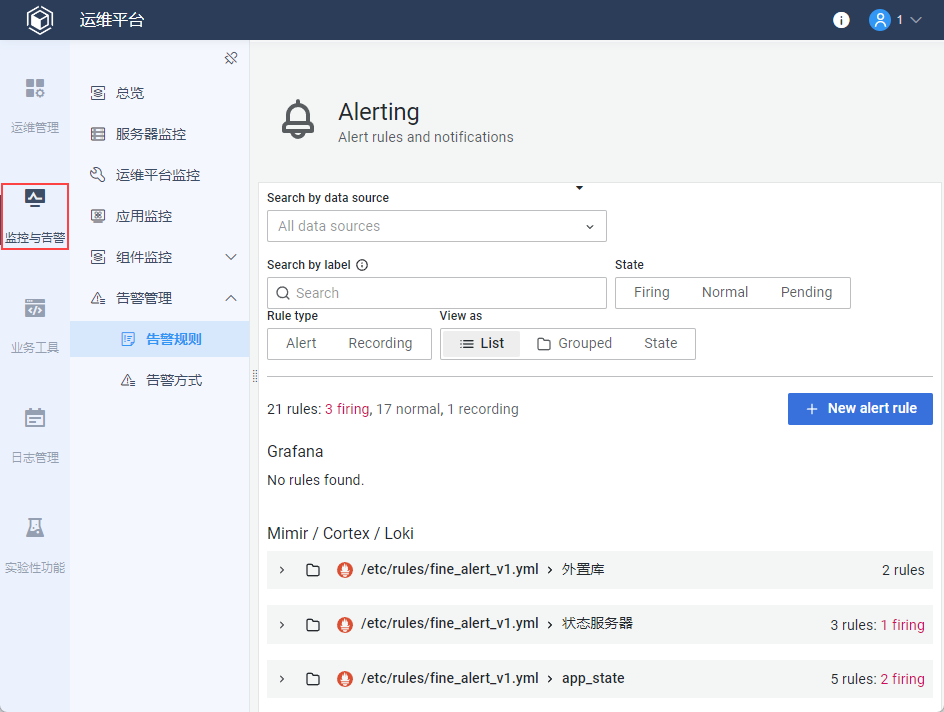Select the Recording rule type

click(x=380, y=344)
